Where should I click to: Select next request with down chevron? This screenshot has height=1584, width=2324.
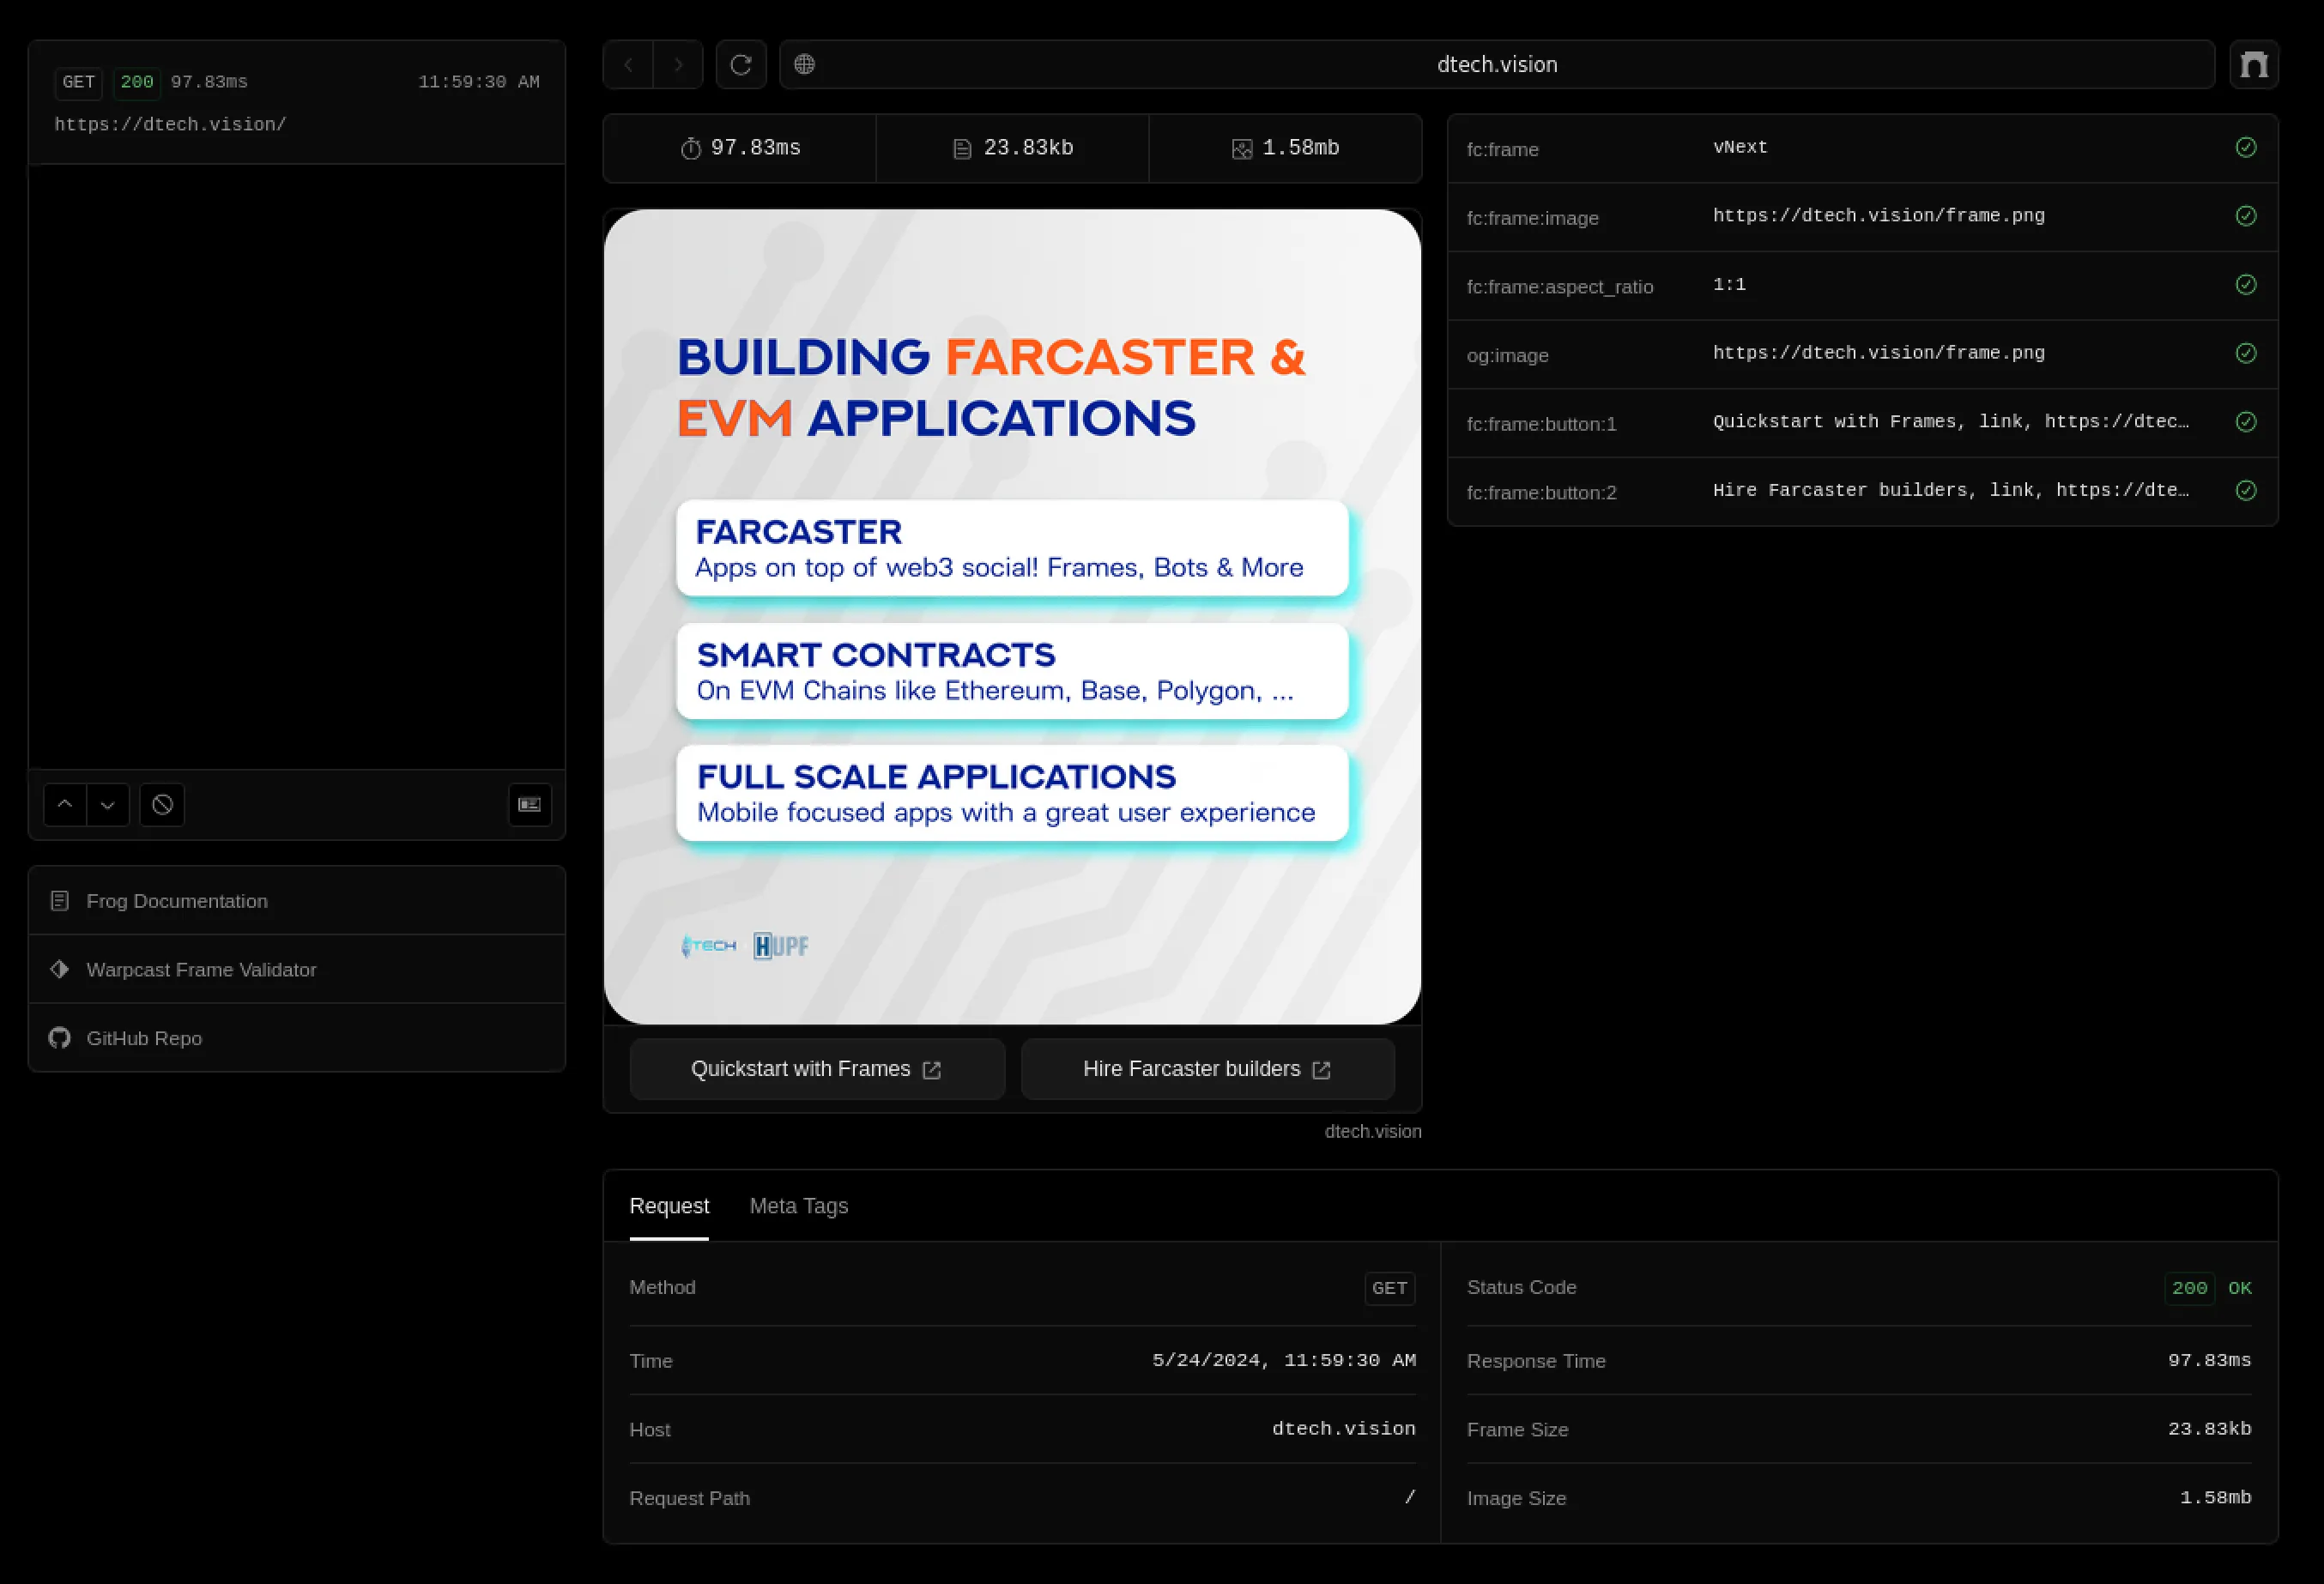(x=108, y=804)
